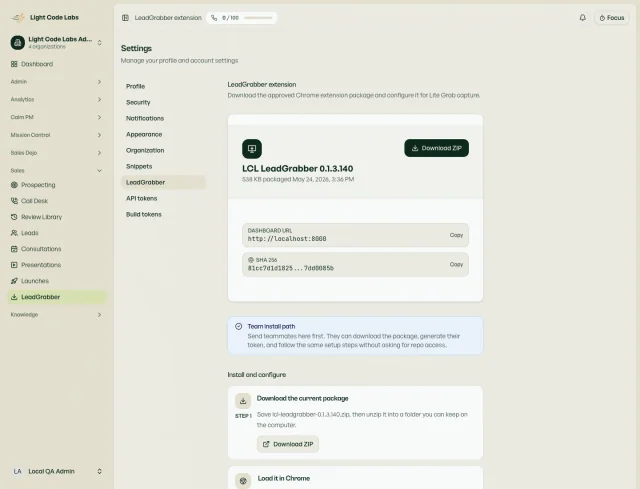Toggle sidebar panel icon in top bar

pos(125,18)
